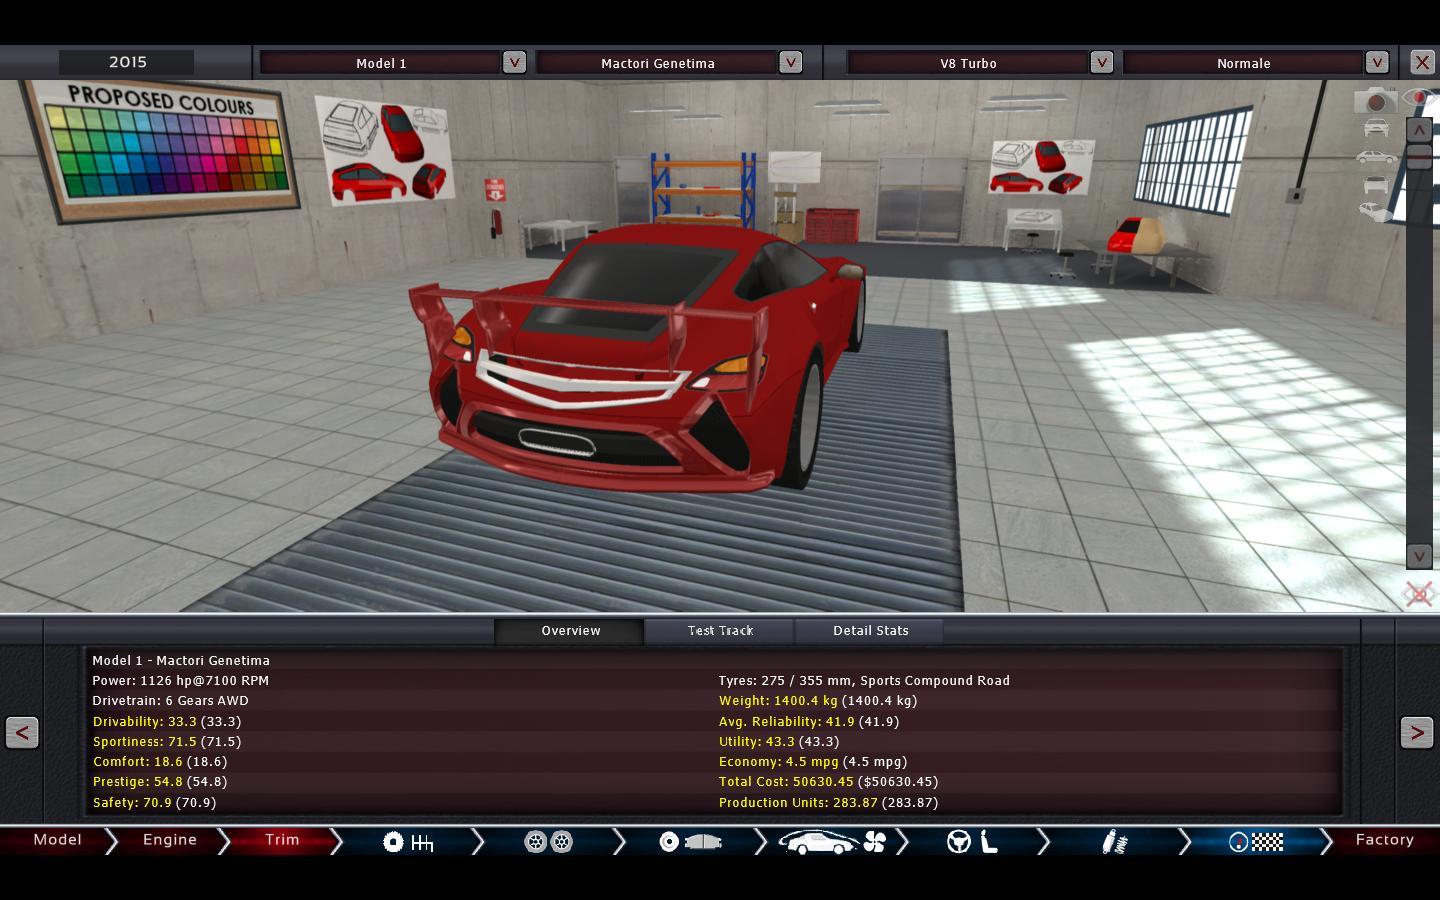Click the vertical scrollbar handle on the right
Viewport: 1440px width, 900px height.
(1419, 156)
